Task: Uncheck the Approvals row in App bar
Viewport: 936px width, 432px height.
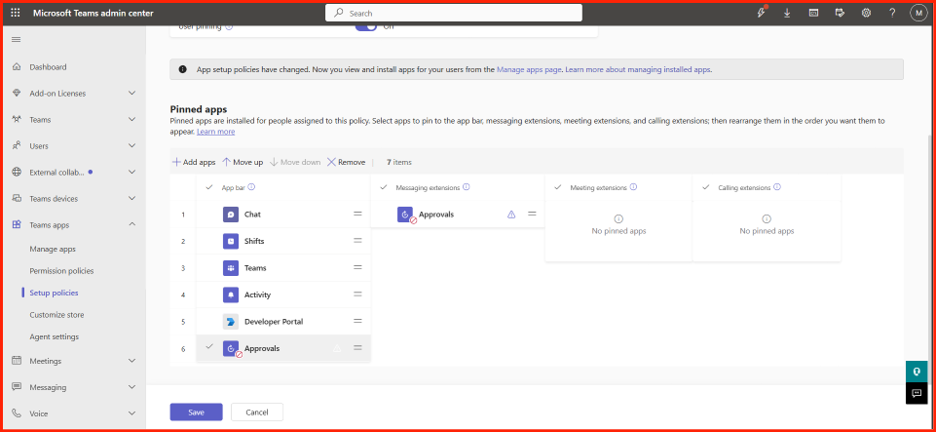Action: (209, 346)
